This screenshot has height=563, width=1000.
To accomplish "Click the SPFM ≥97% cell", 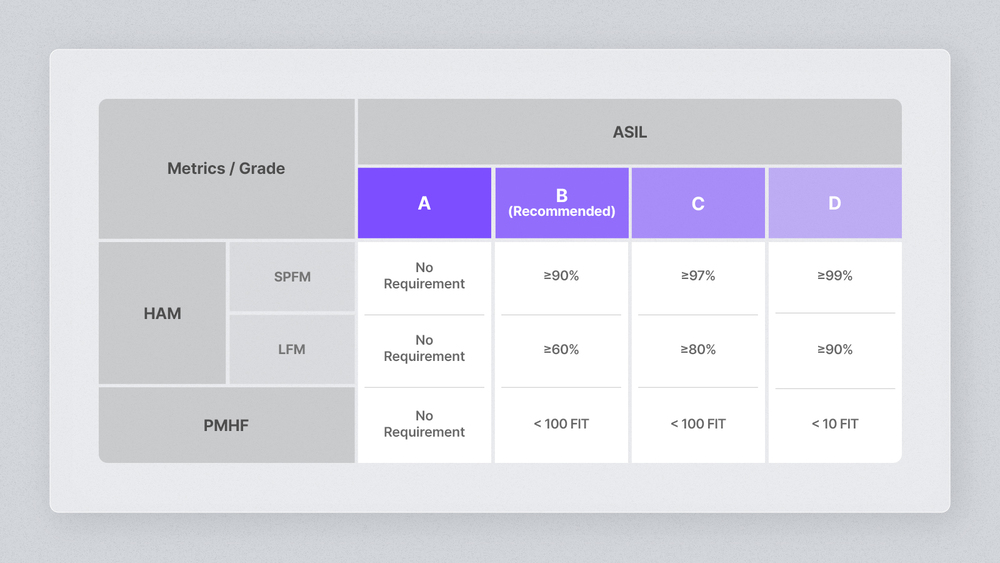I will click(x=698, y=276).
